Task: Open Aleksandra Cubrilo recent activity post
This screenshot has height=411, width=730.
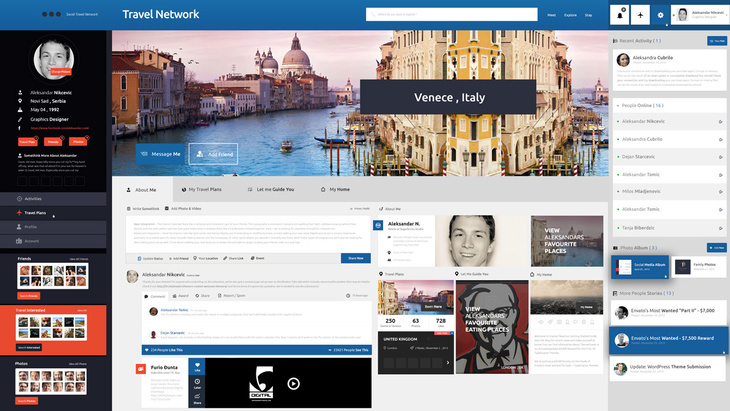Action: [x=669, y=71]
